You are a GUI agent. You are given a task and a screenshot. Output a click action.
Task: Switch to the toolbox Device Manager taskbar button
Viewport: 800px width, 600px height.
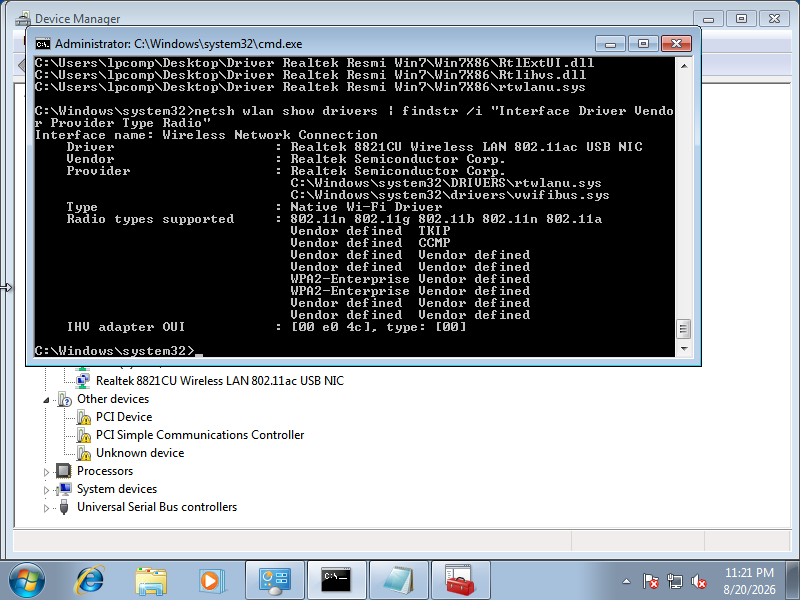point(460,581)
